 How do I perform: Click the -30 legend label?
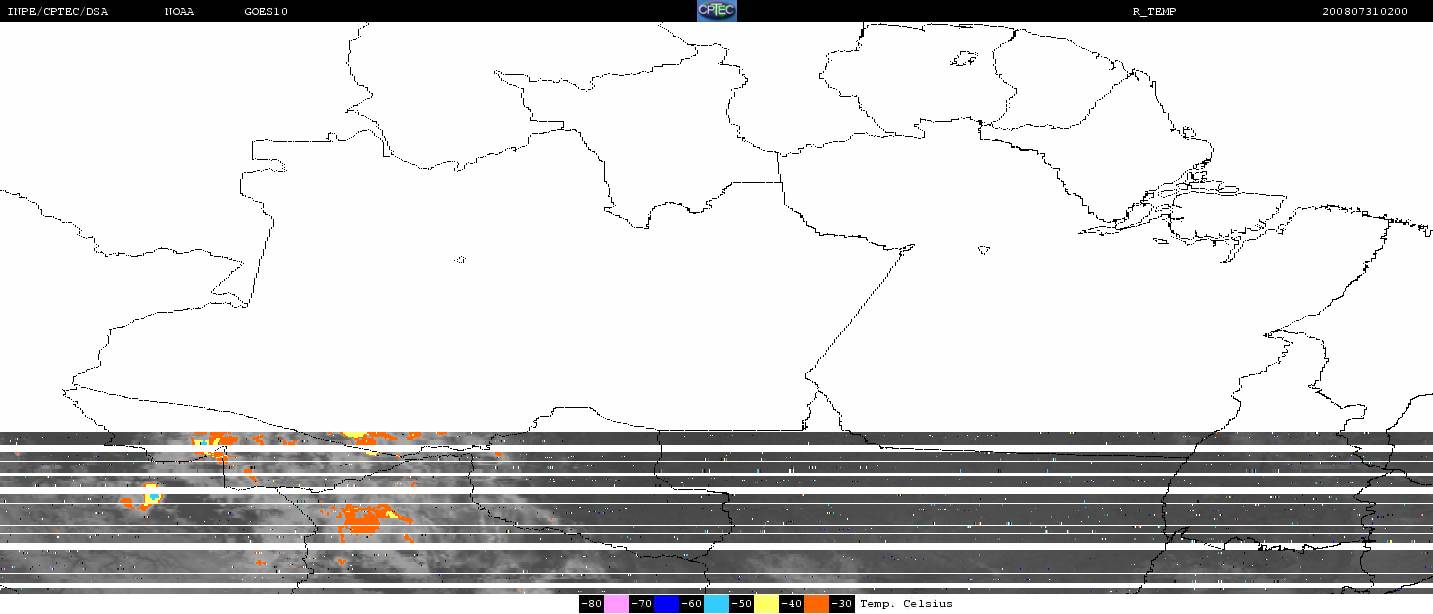coord(841,604)
